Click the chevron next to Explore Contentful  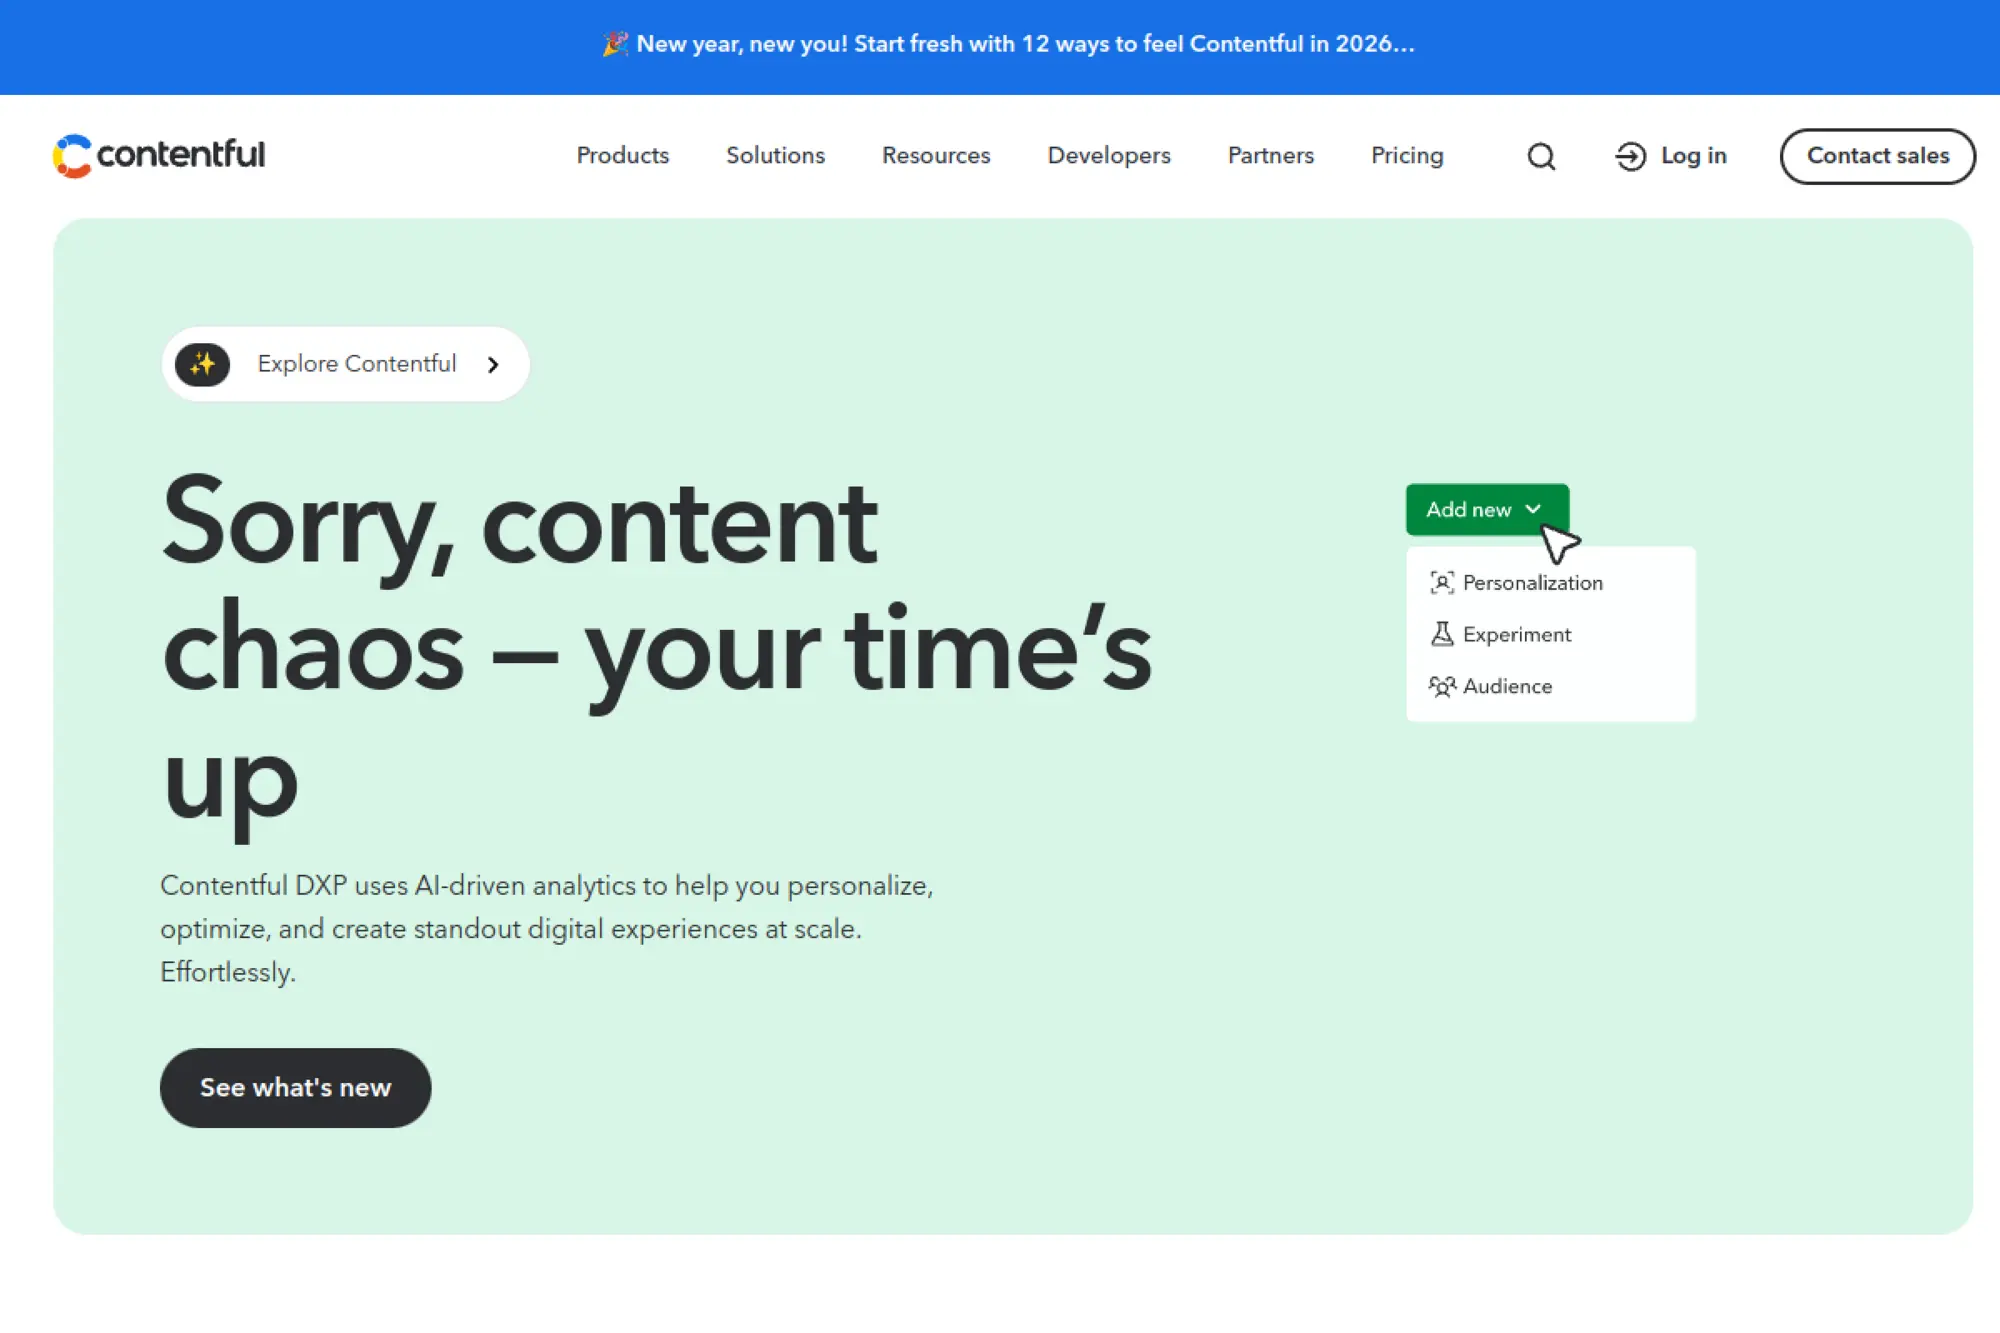pos(493,364)
